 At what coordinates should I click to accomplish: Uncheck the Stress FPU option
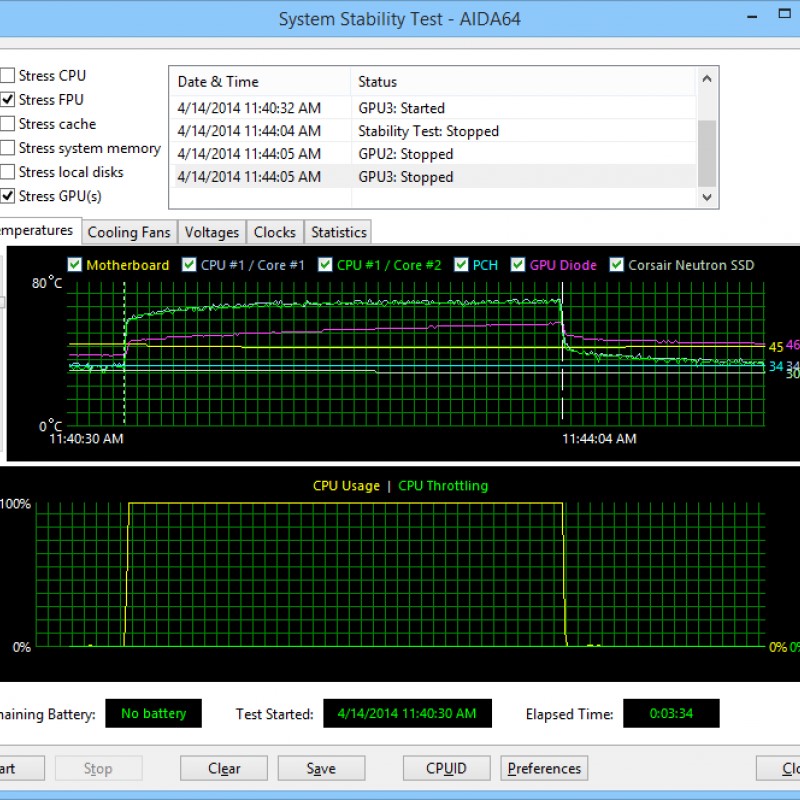[8, 100]
